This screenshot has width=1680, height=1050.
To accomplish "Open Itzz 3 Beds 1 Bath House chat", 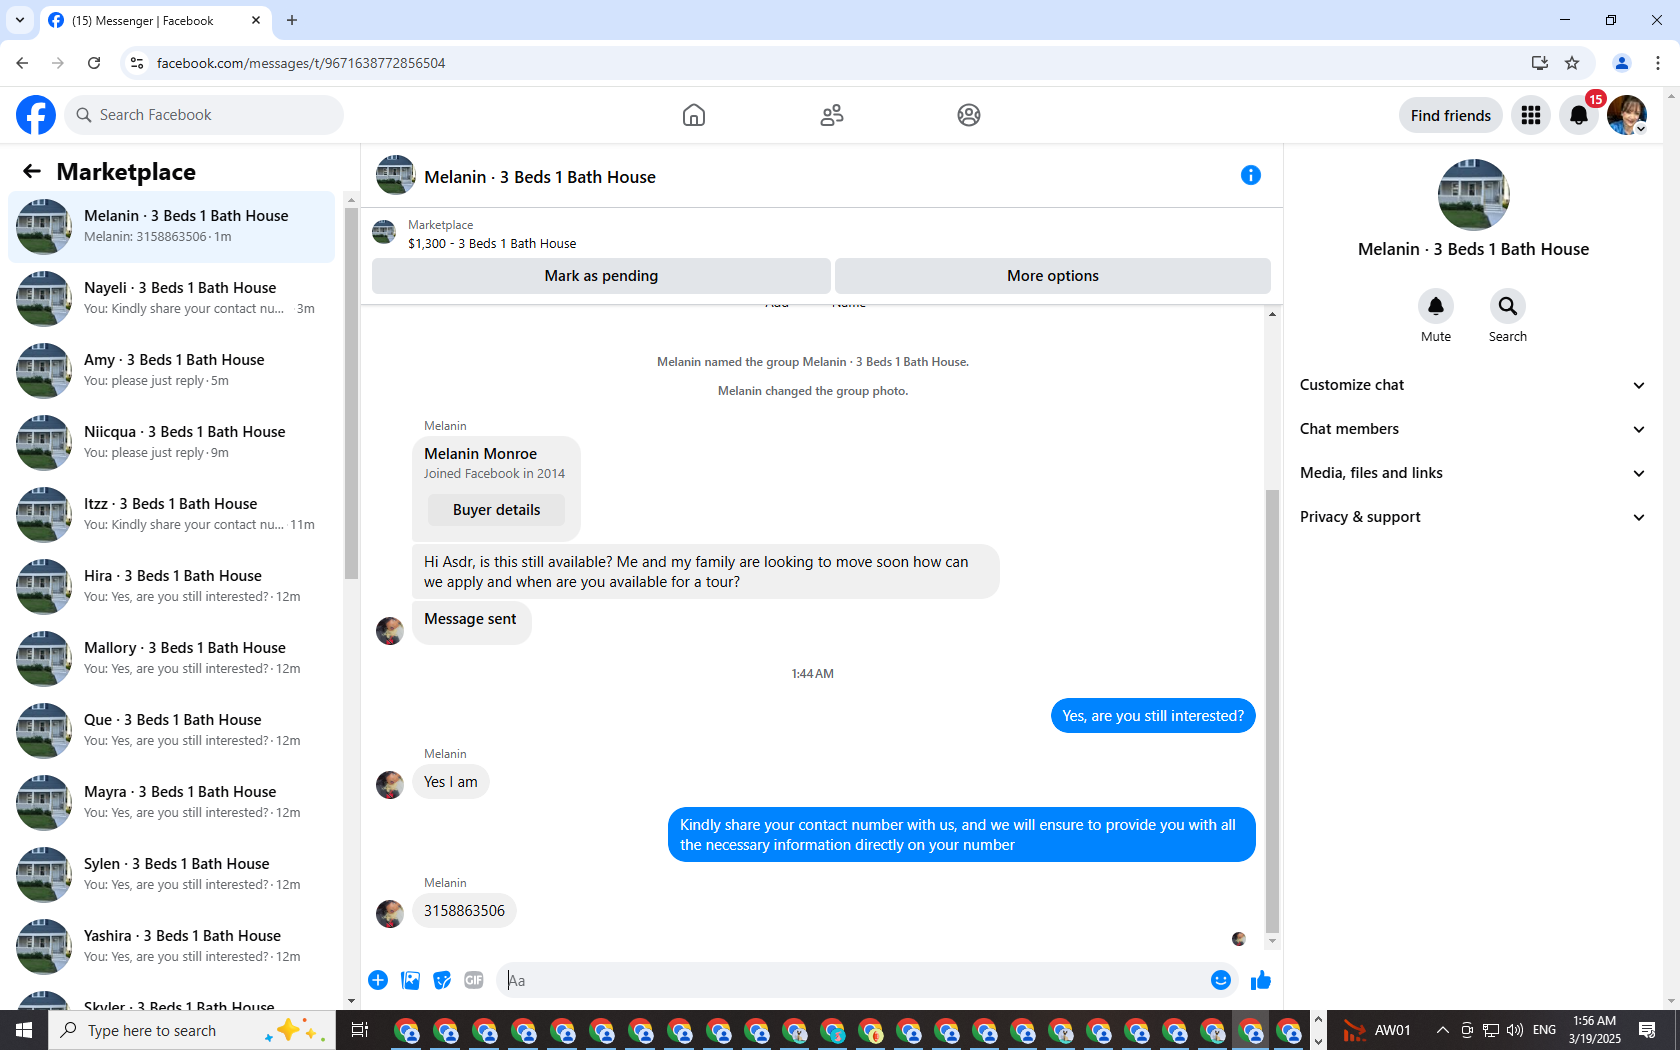I will click(172, 515).
